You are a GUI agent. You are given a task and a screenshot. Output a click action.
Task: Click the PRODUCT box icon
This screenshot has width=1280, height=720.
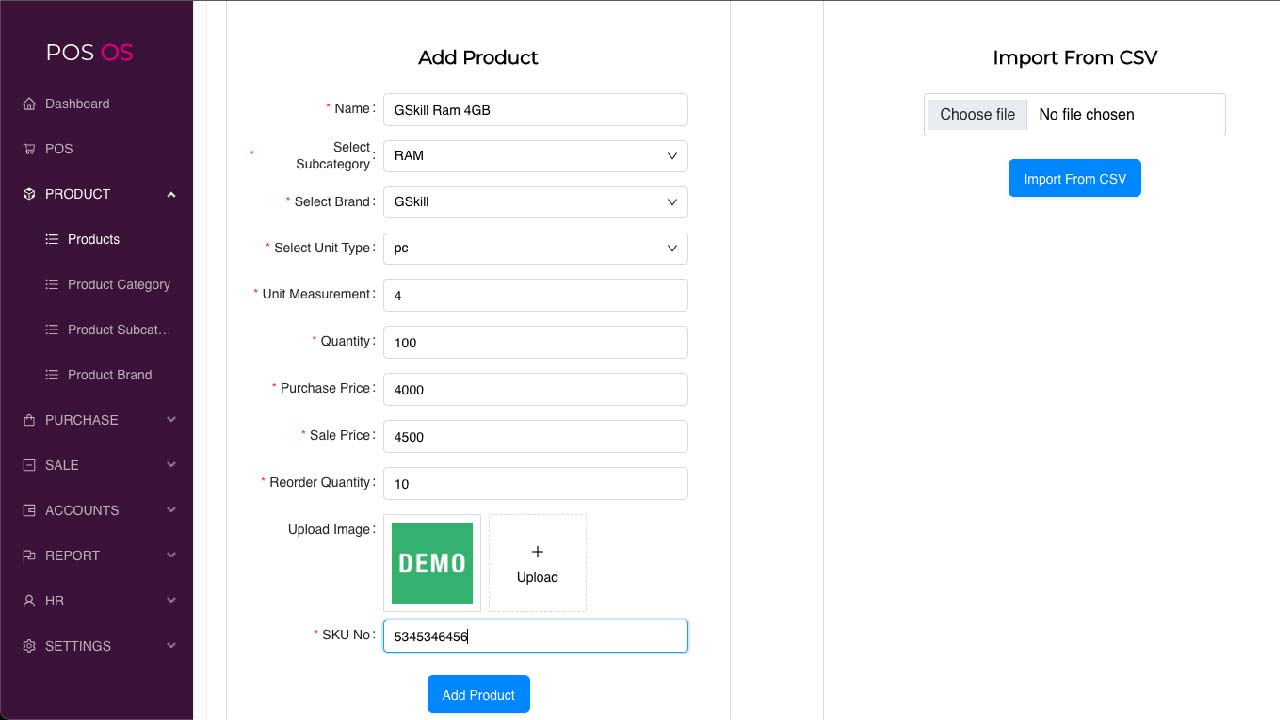29,194
